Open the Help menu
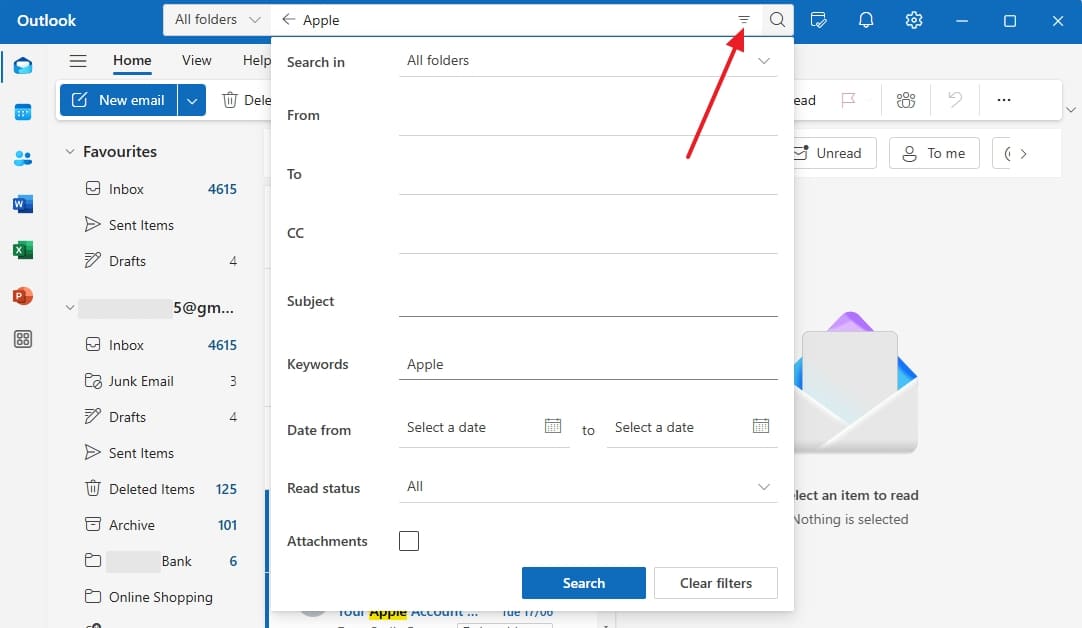Image resolution: width=1082 pixels, height=628 pixels. pyautogui.click(x=256, y=60)
